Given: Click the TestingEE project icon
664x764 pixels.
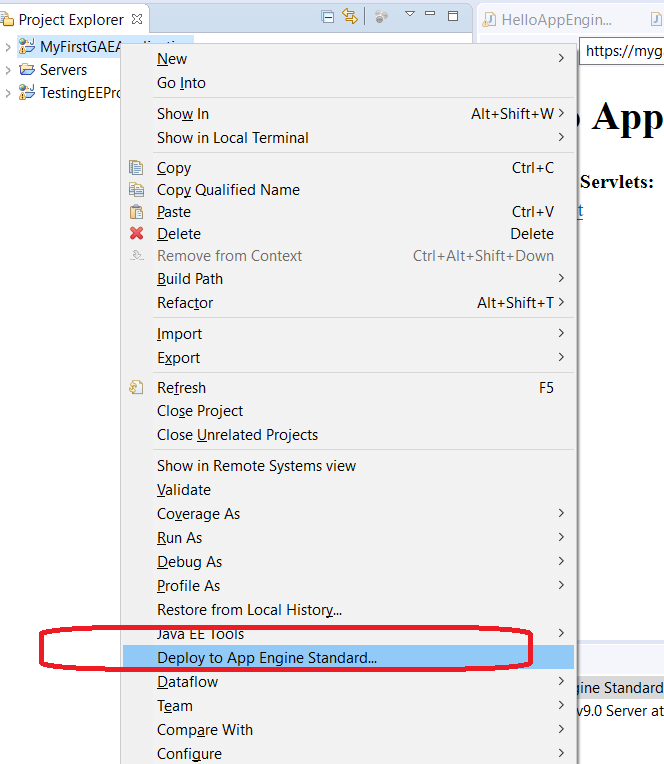Looking at the screenshot, I should coord(27,93).
